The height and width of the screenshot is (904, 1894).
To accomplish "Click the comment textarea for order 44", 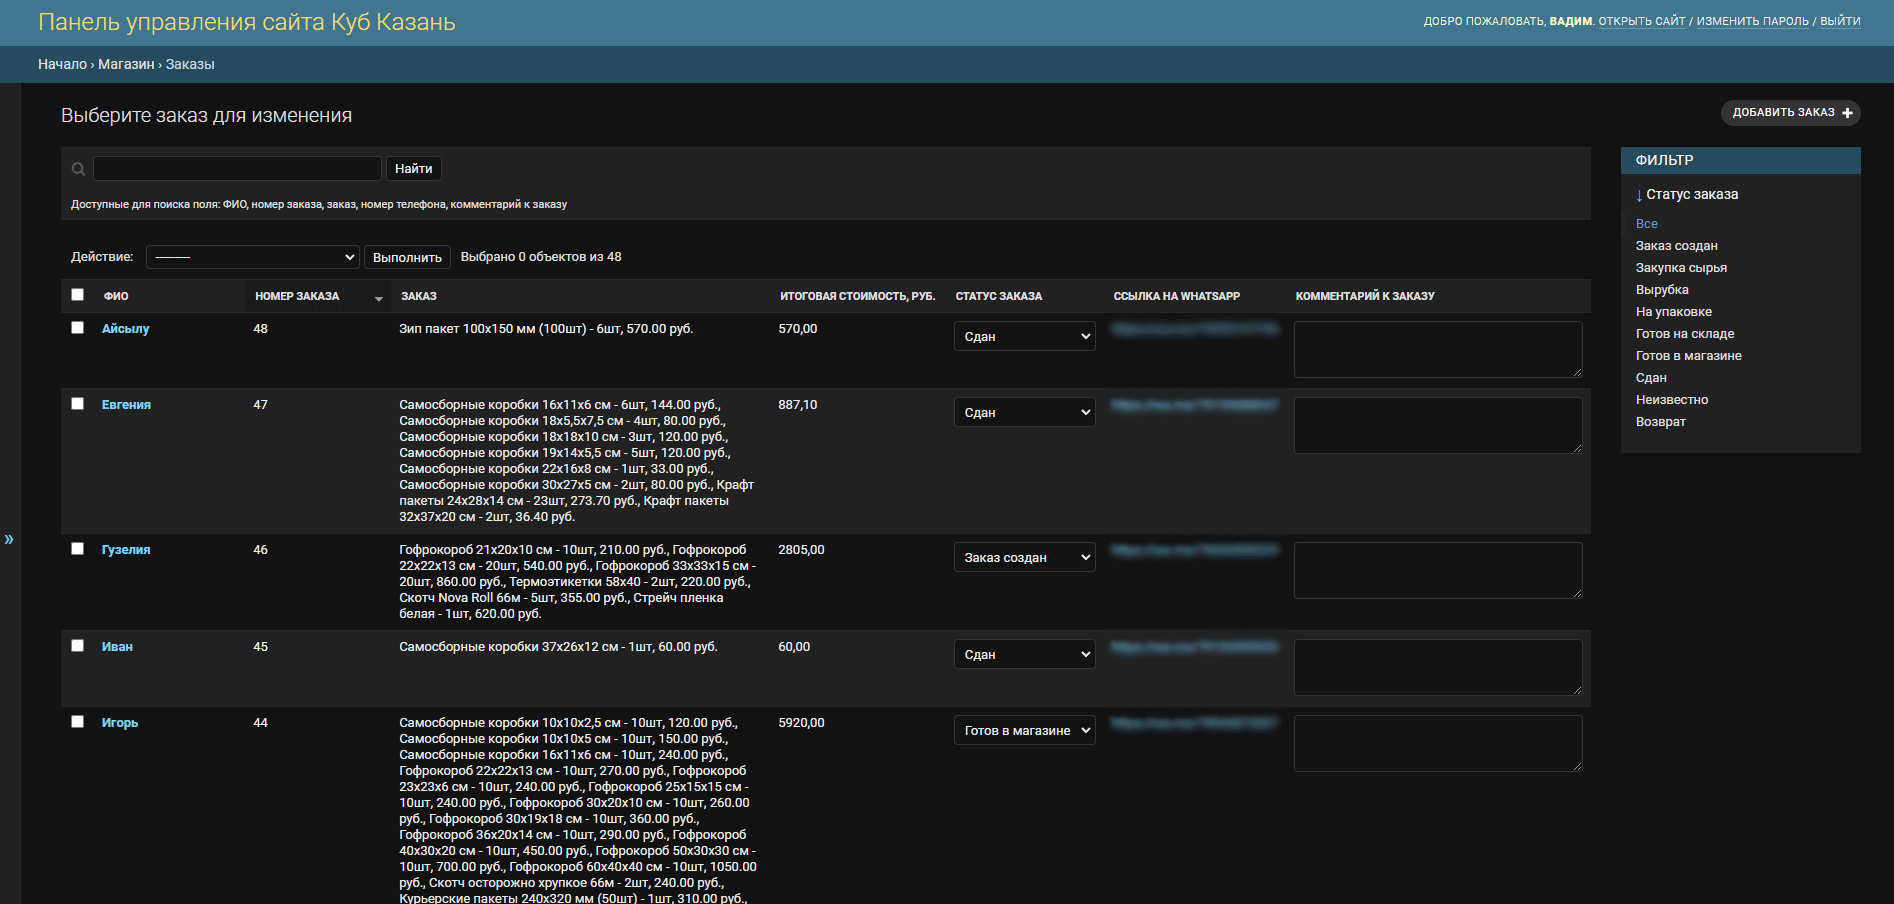I will coord(1438,743).
